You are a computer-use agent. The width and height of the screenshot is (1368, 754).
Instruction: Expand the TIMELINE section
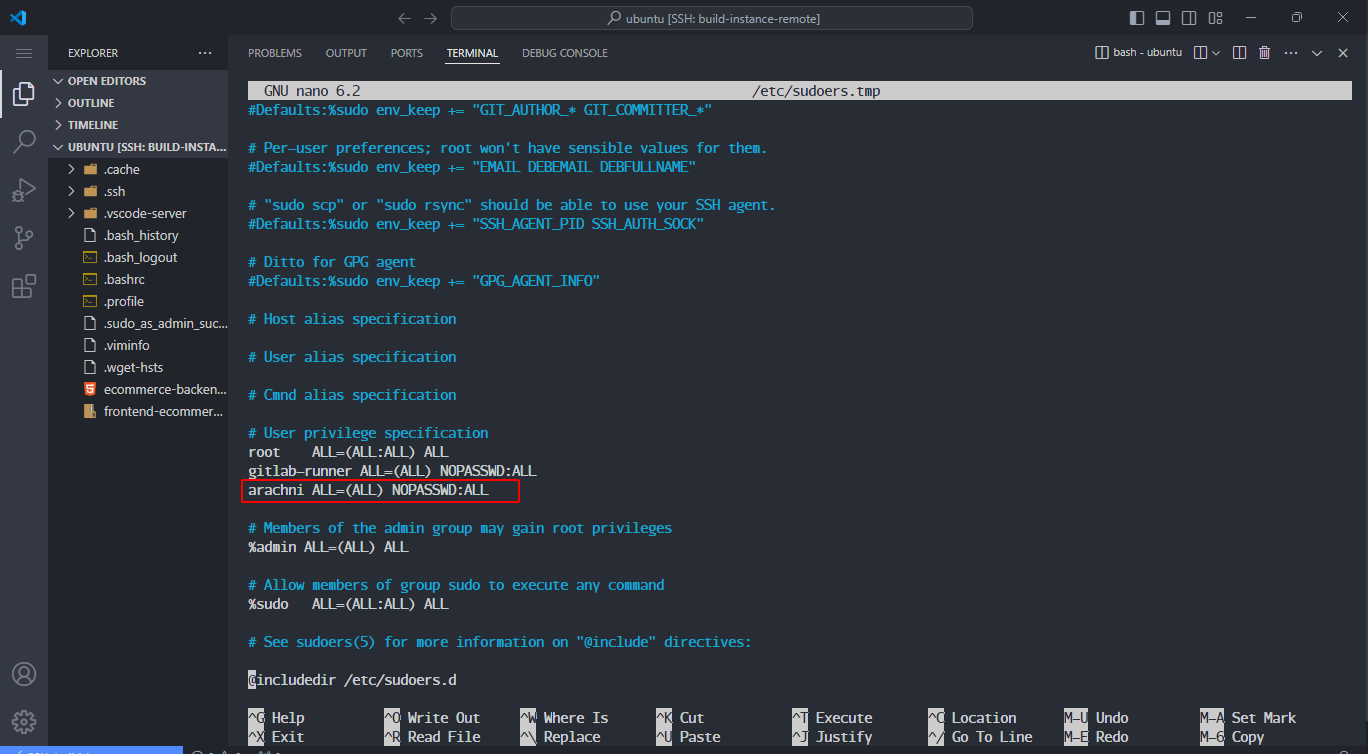tap(138, 125)
